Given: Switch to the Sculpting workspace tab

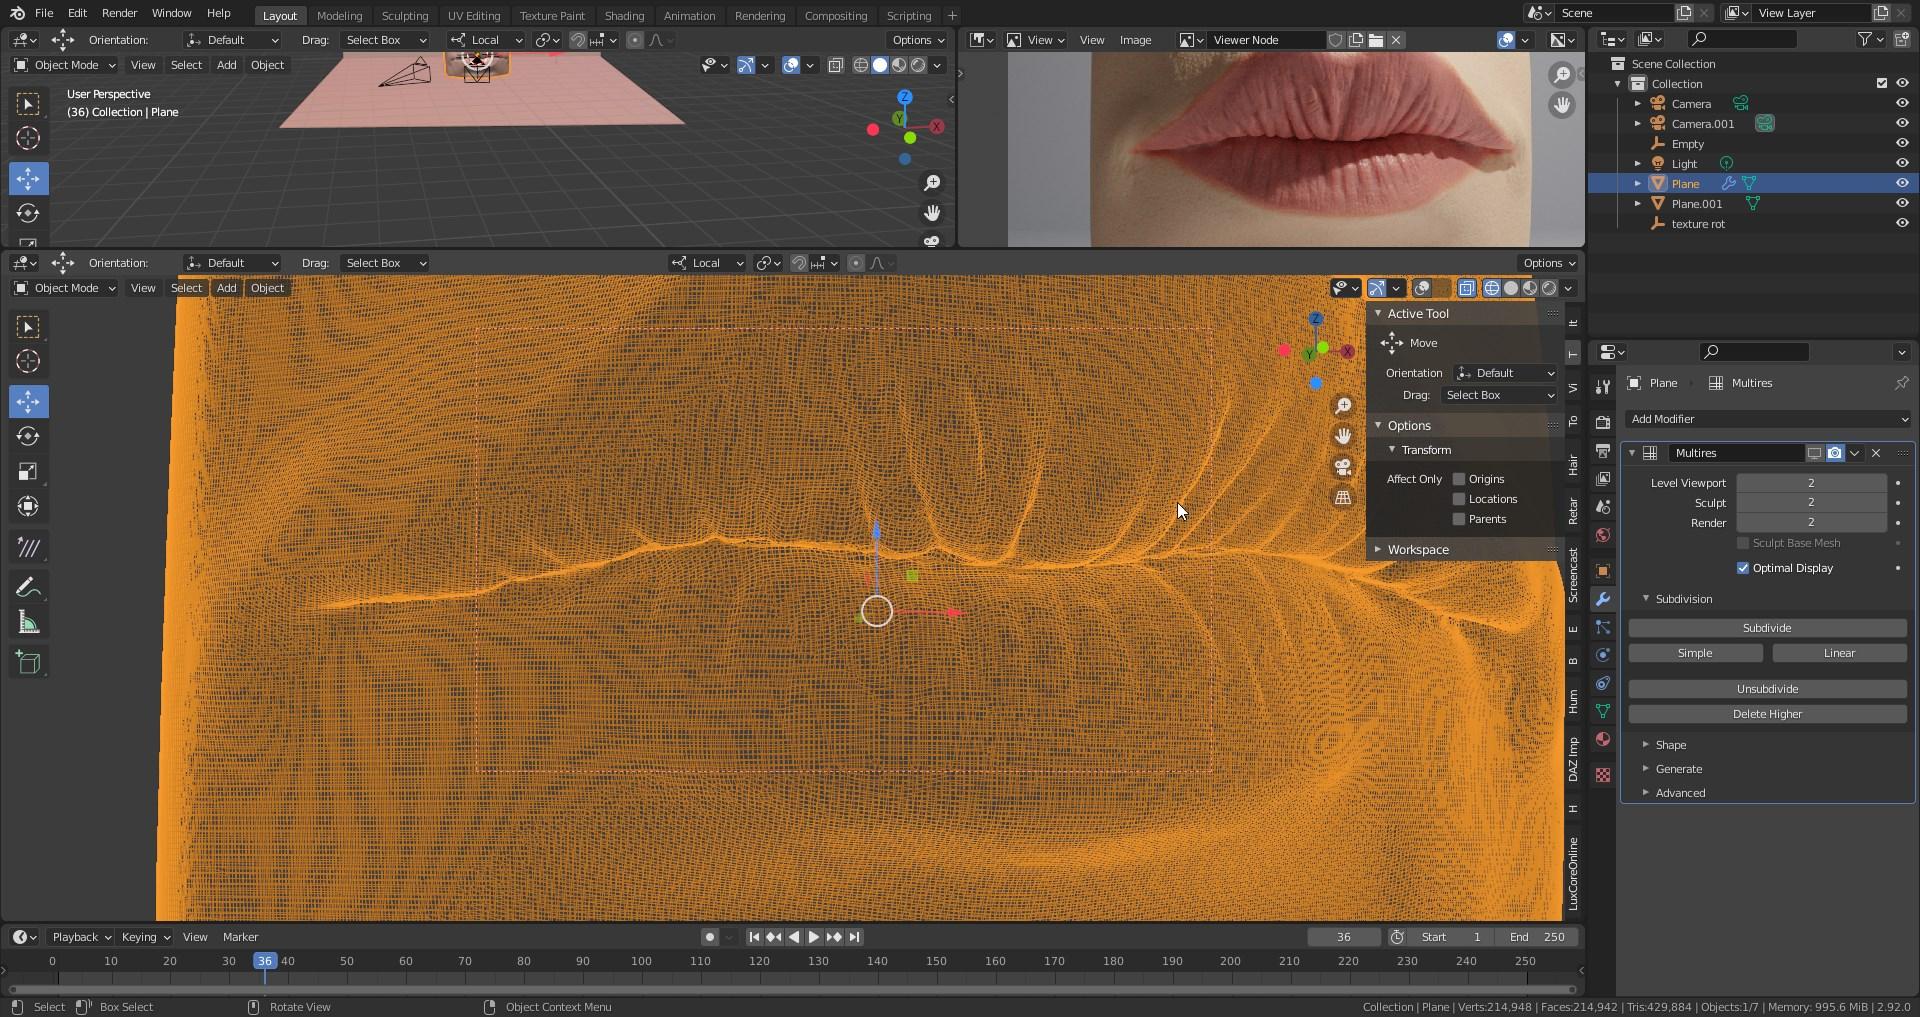Looking at the screenshot, I should coord(404,16).
